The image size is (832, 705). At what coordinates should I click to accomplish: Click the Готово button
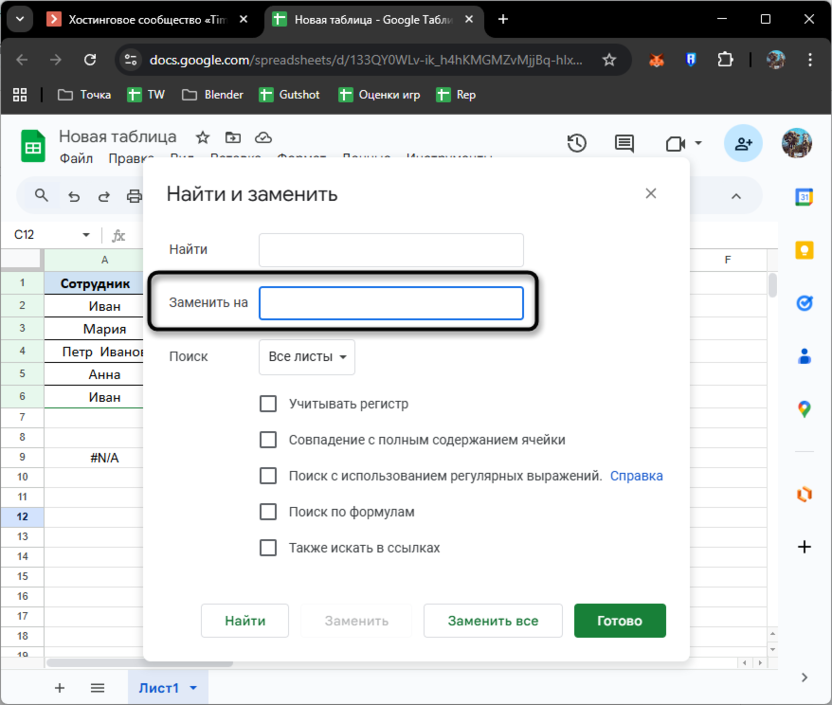[619, 621]
